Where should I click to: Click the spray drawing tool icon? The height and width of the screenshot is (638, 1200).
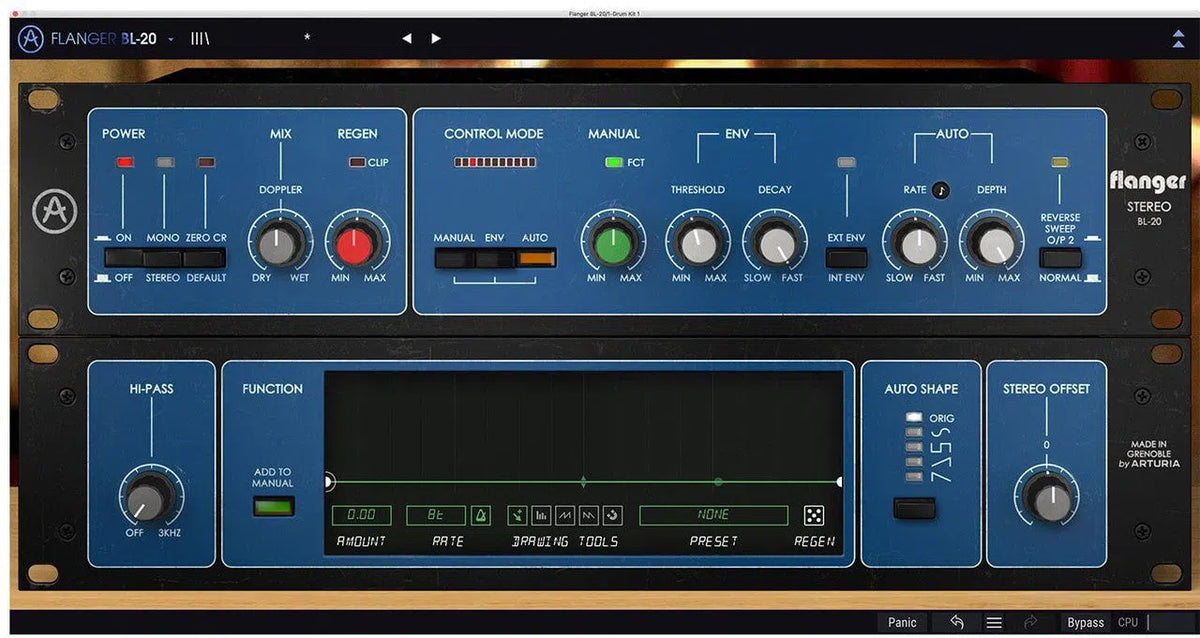(611, 515)
